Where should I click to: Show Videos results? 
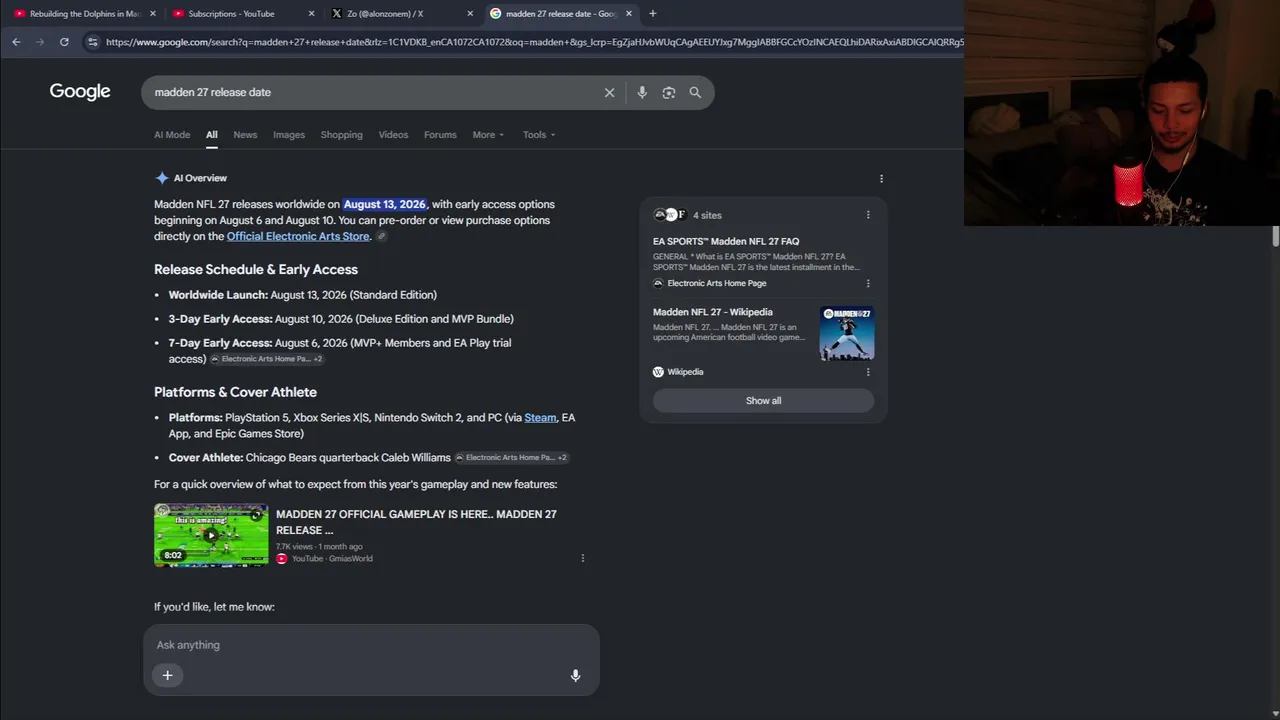point(393,135)
